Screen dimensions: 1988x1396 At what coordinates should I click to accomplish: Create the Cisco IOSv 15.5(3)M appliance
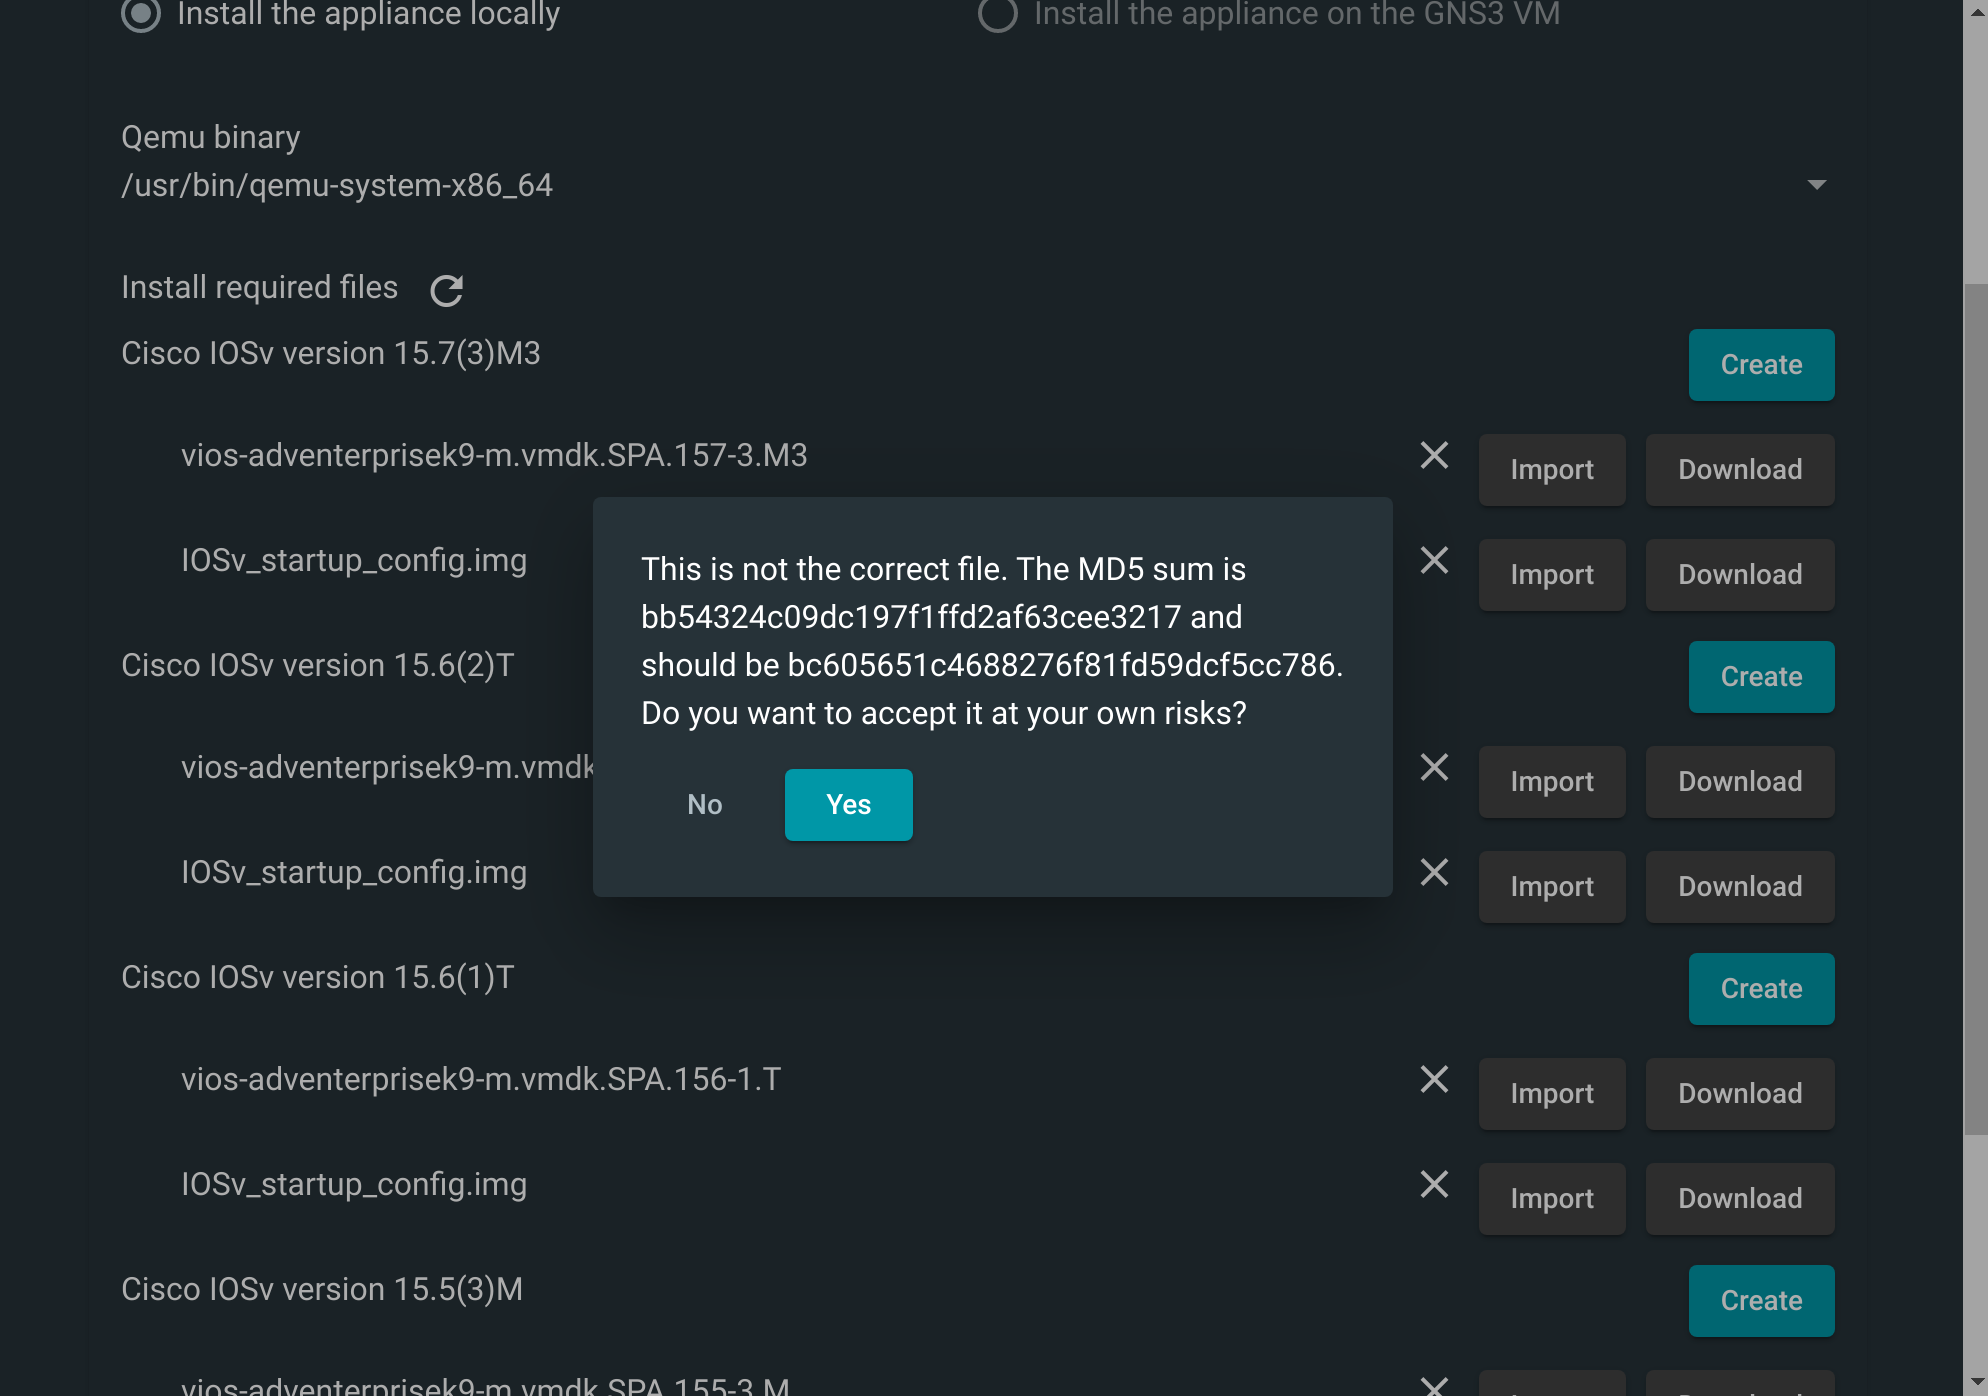pos(1761,1300)
